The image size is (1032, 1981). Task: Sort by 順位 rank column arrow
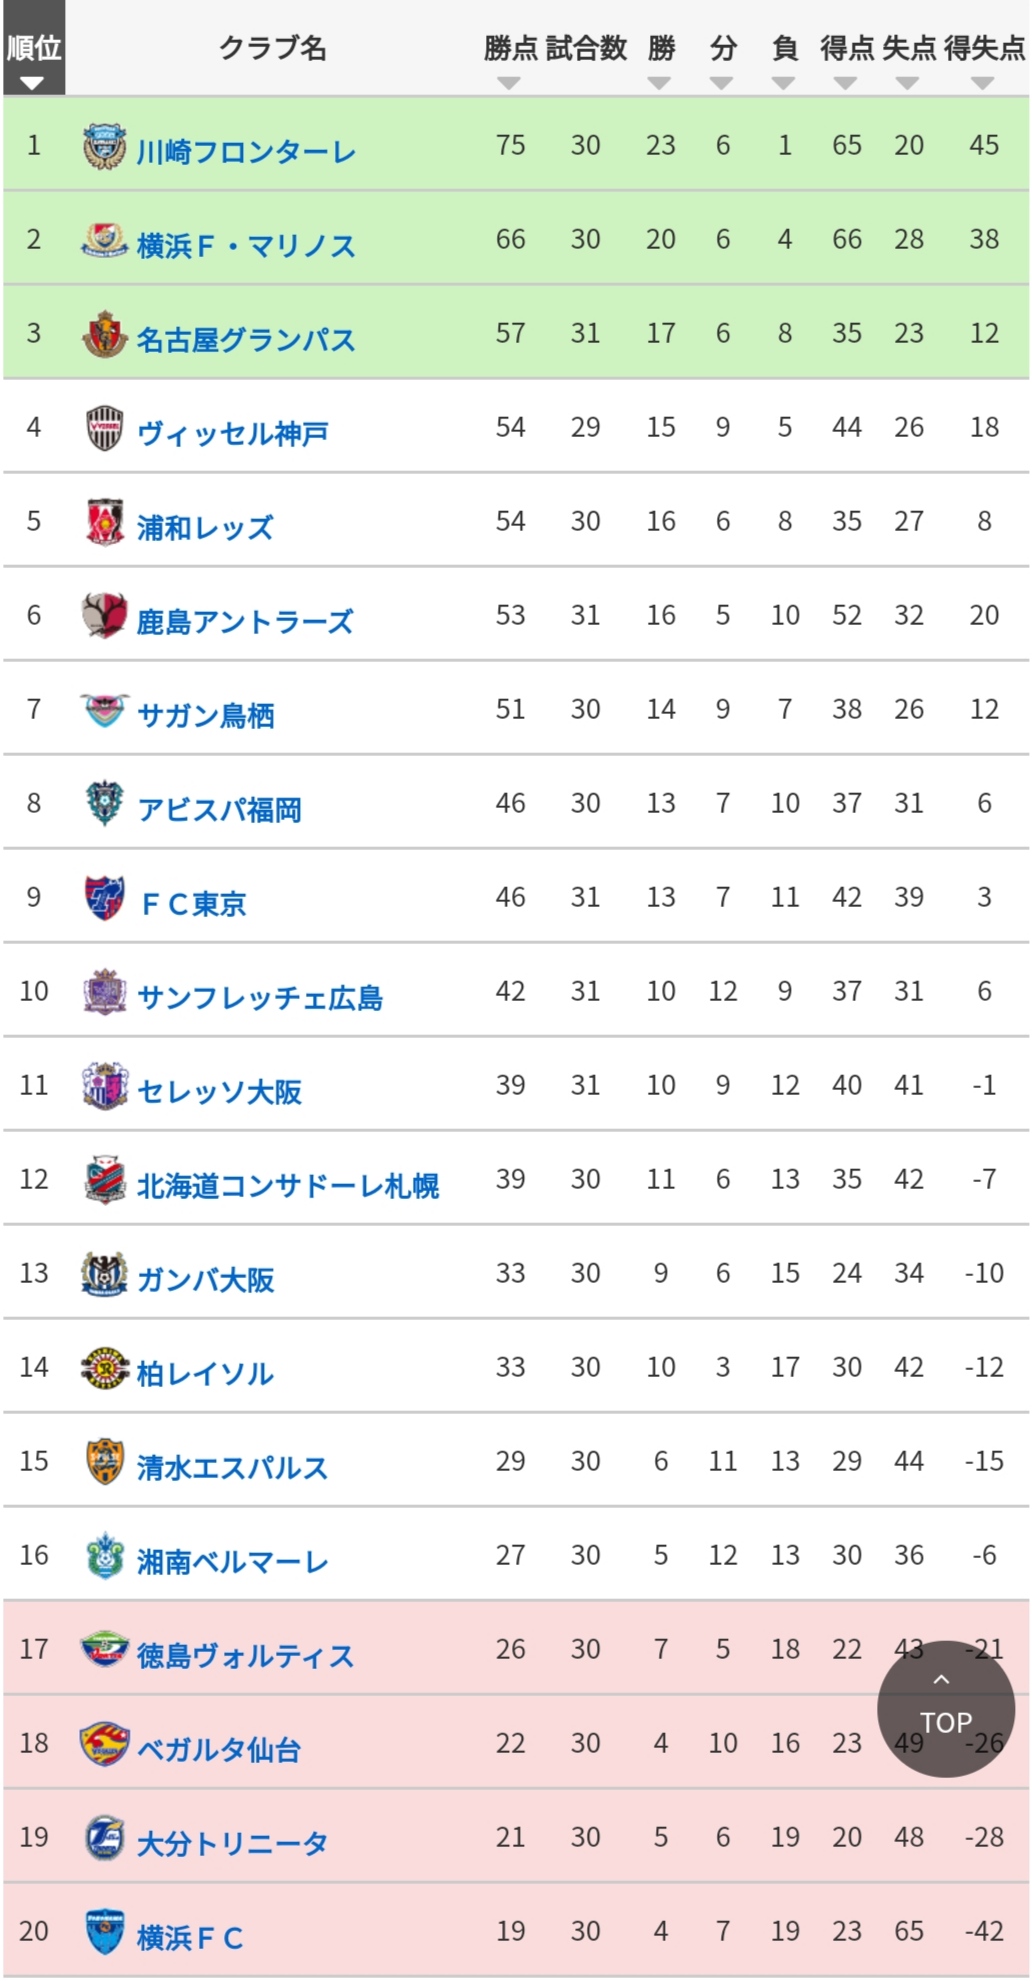click(x=33, y=84)
